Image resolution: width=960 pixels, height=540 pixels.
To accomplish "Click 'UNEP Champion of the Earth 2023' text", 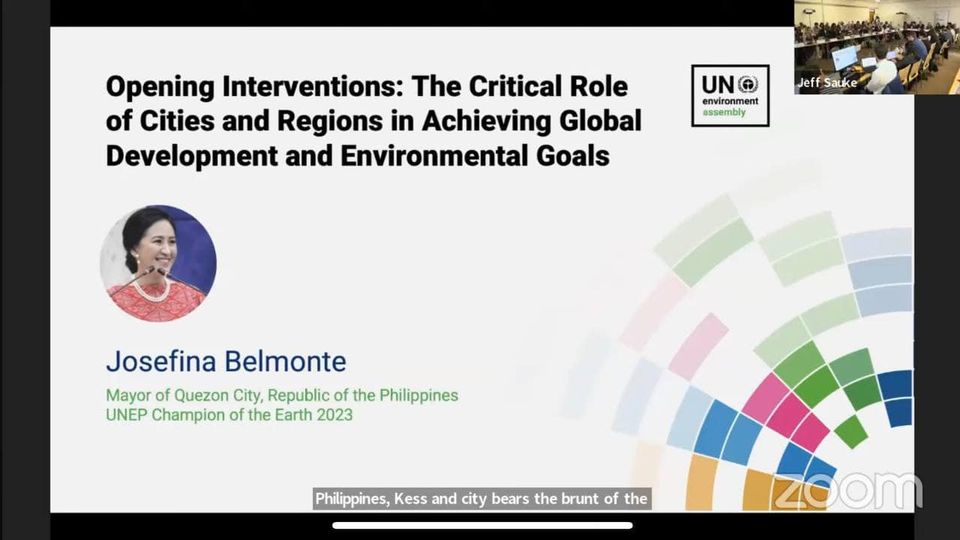I will pos(229,415).
